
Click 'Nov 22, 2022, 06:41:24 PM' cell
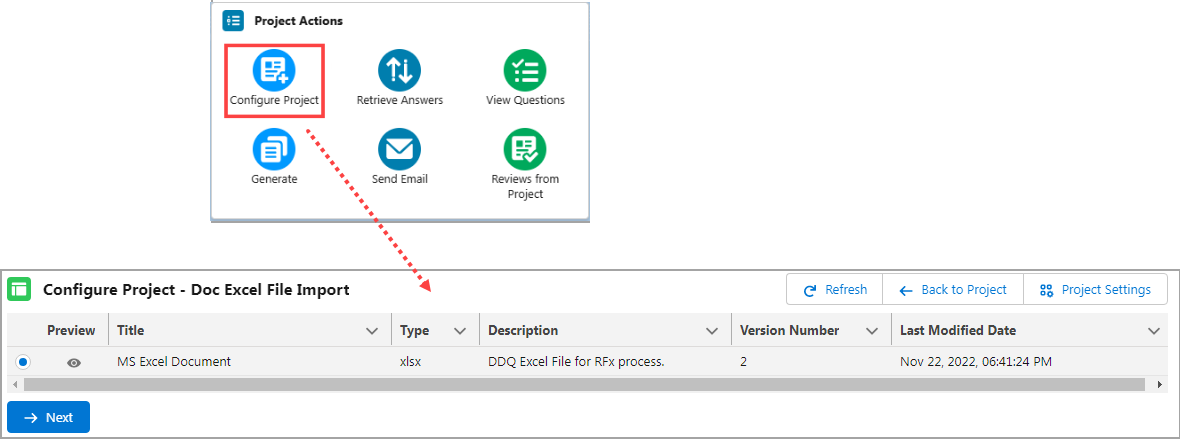(975, 361)
